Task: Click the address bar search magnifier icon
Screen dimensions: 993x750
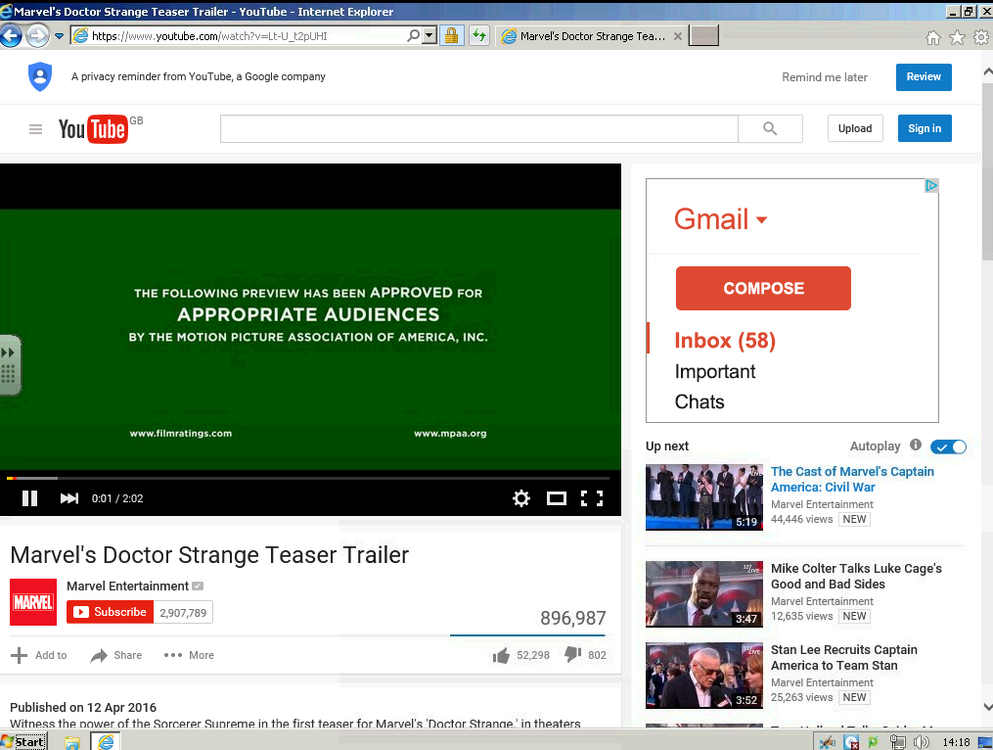Action: (413, 36)
